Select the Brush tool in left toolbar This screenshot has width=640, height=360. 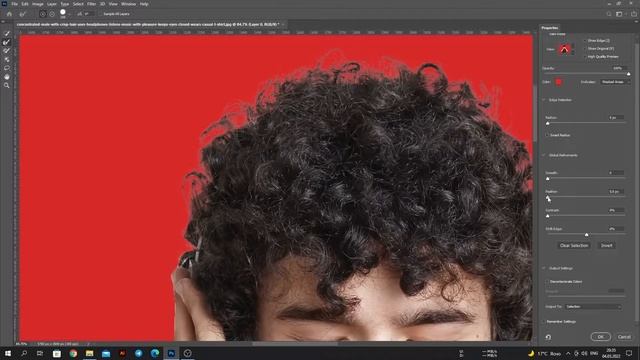click(7, 51)
